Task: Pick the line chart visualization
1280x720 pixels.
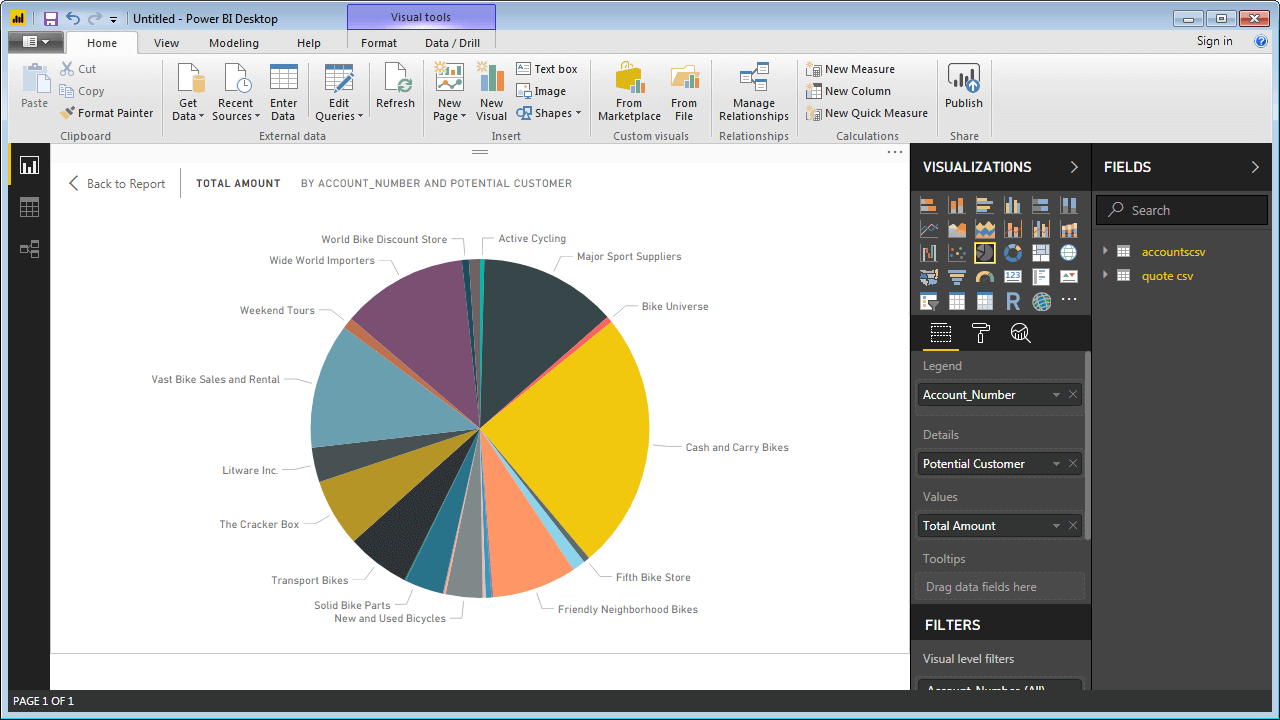Action: pos(929,229)
